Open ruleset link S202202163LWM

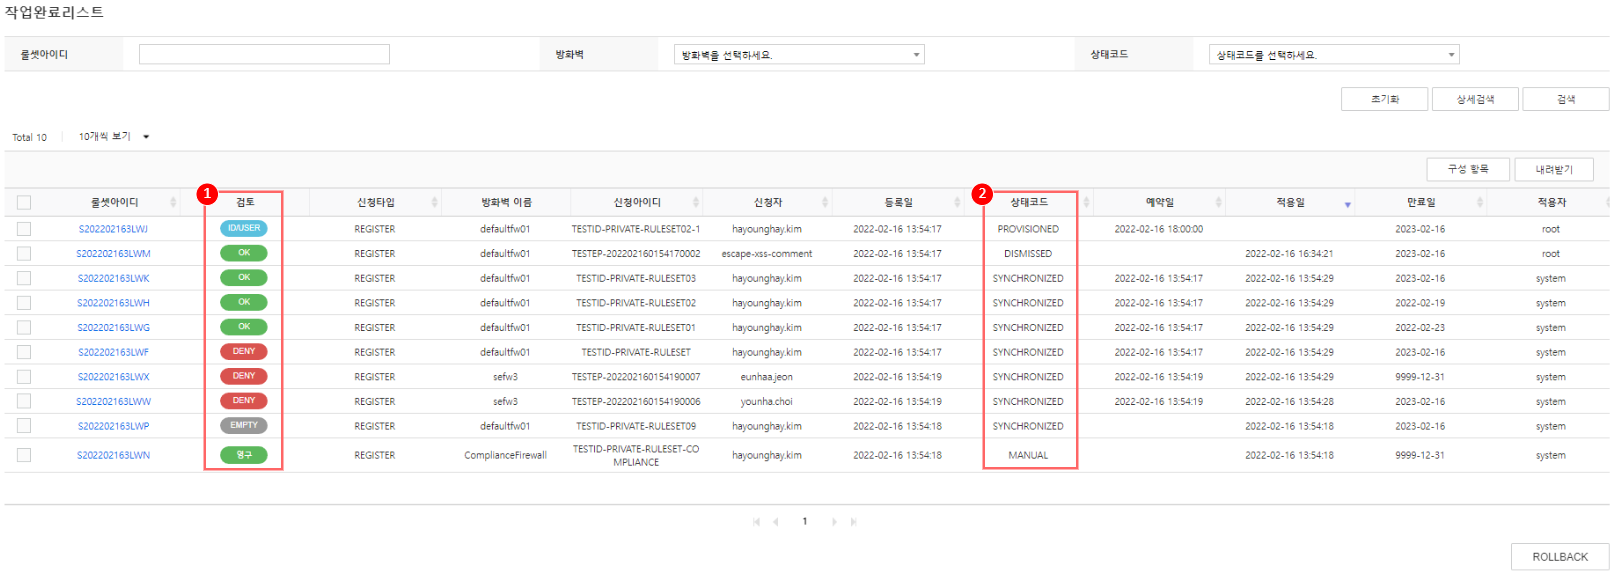click(x=113, y=254)
